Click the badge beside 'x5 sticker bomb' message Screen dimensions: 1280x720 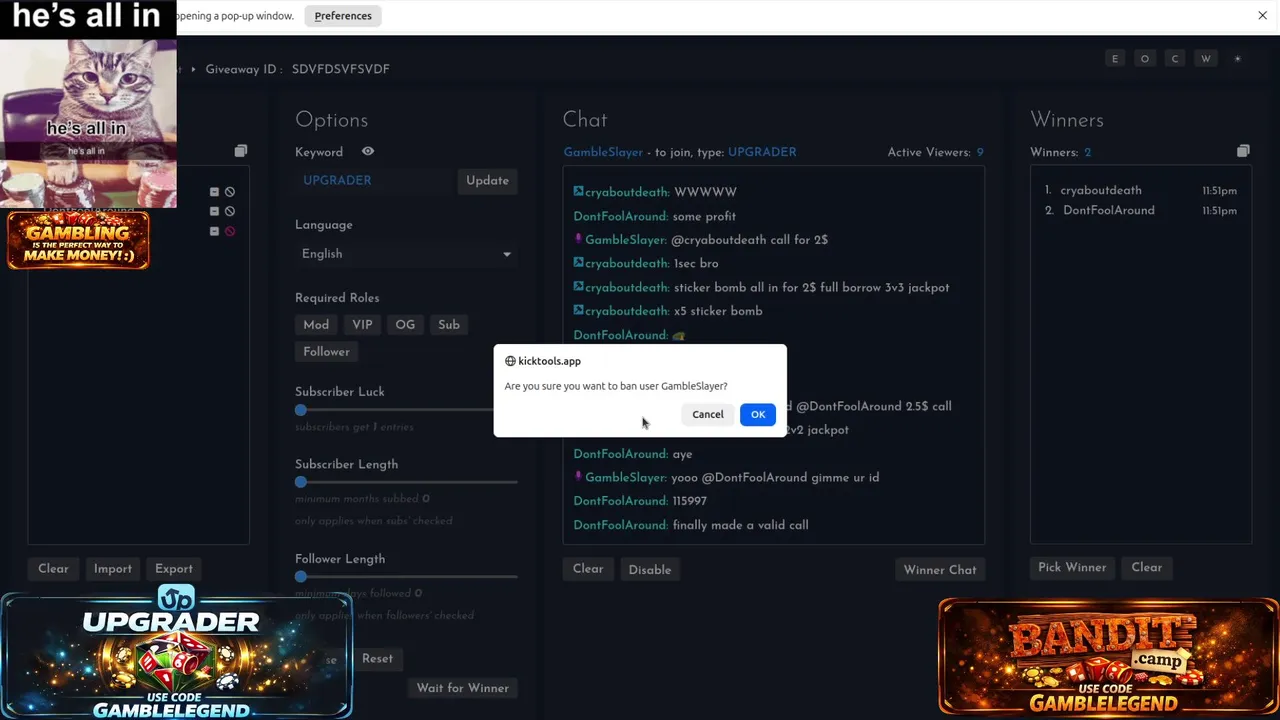pyautogui.click(x=578, y=311)
